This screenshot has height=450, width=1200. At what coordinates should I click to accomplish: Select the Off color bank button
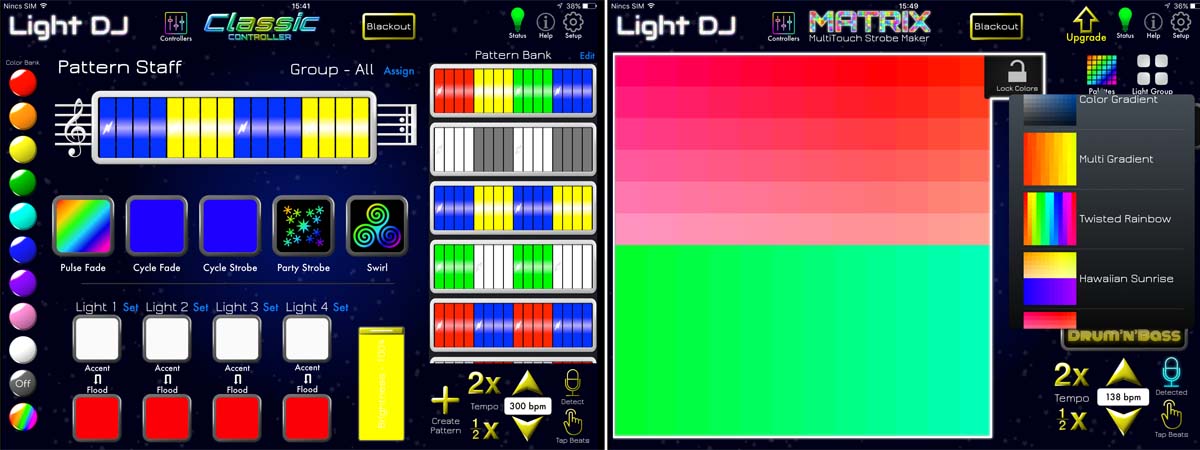(x=21, y=383)
